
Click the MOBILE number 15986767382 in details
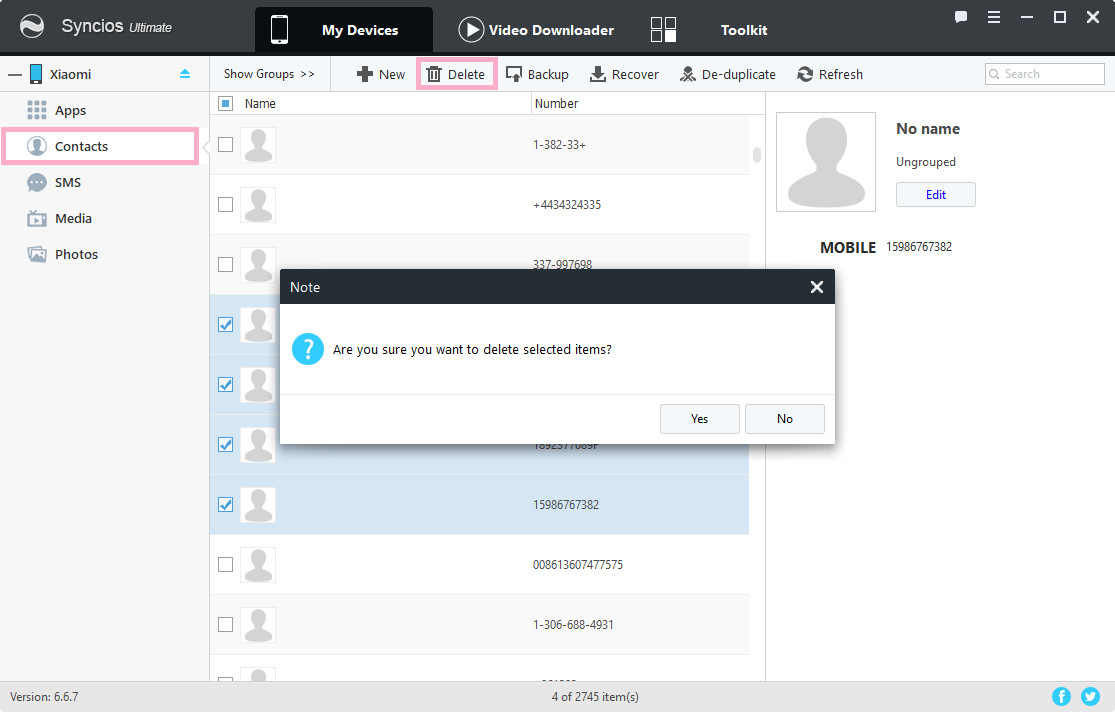[919, 247]
